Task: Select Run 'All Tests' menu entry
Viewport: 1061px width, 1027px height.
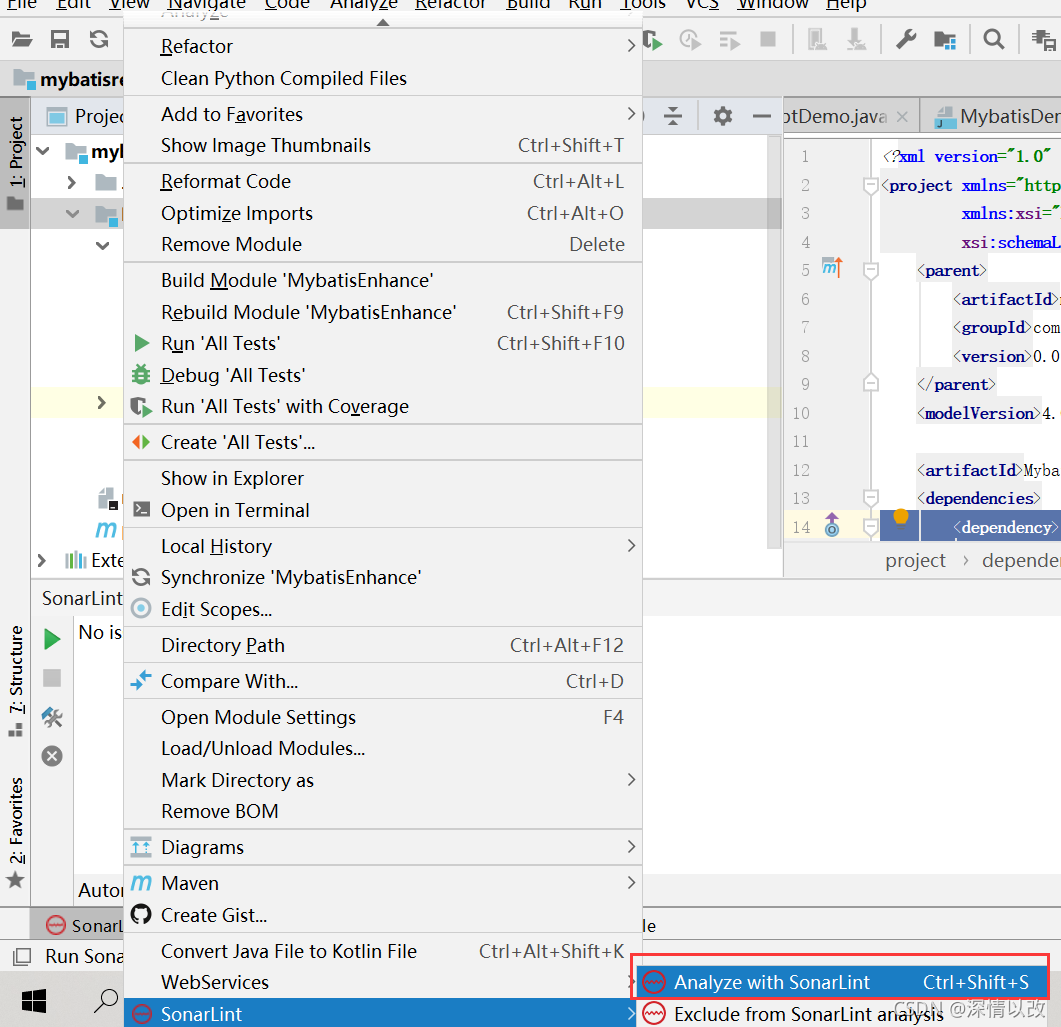Action: (x=383, y=344)
